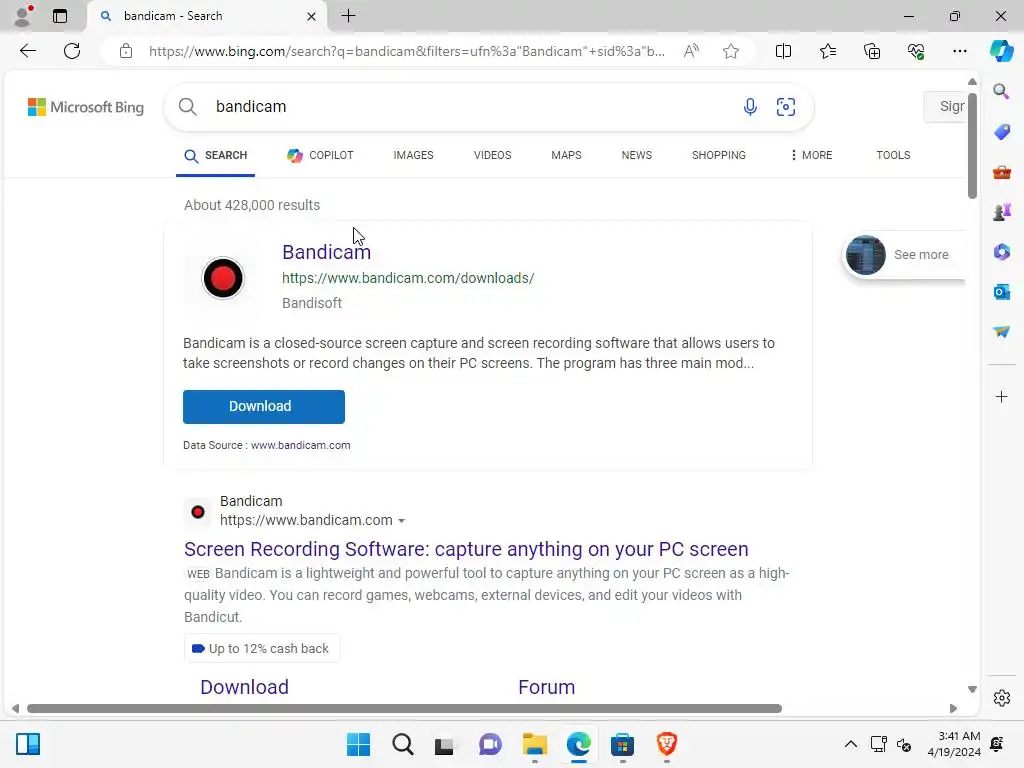Open File Explorer from taskbar

[x=535, y=744]
